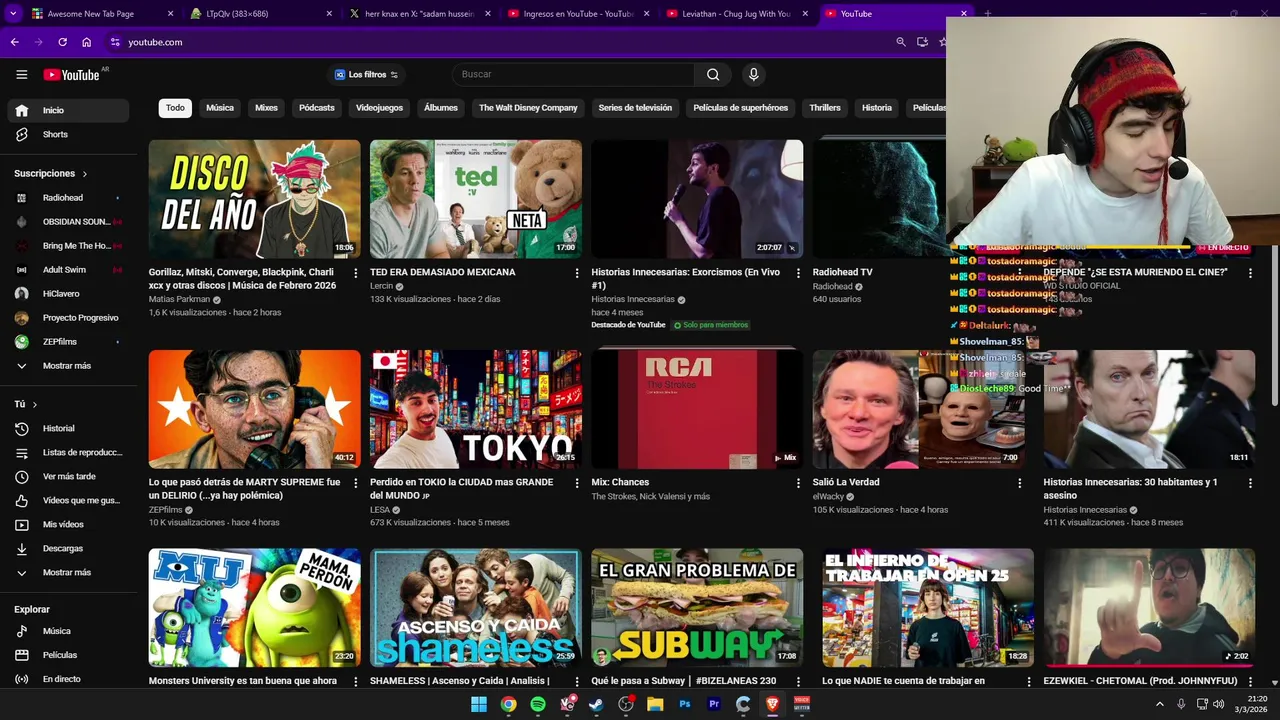This screenshot has height=720, width=1280.
Task: Click the browser home icon
Action: [x=87, y=42]
